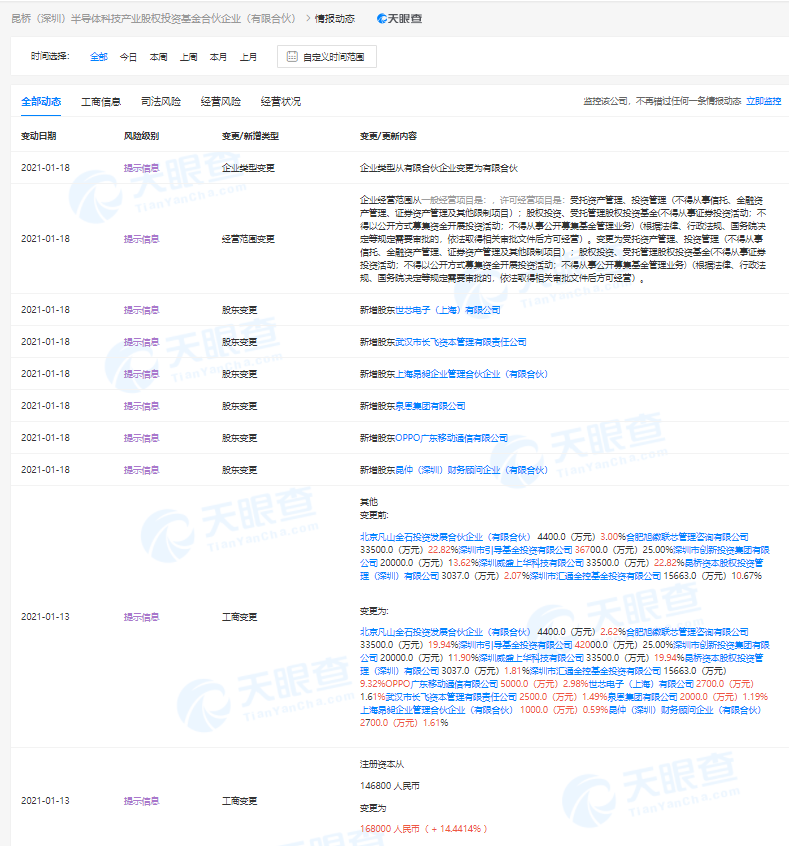Image resolution: width=789 pixels, height=846 pixels.
Task: Click the 变更/更新内容 column header
Action: pyautogui.click(x=389, y=136)
